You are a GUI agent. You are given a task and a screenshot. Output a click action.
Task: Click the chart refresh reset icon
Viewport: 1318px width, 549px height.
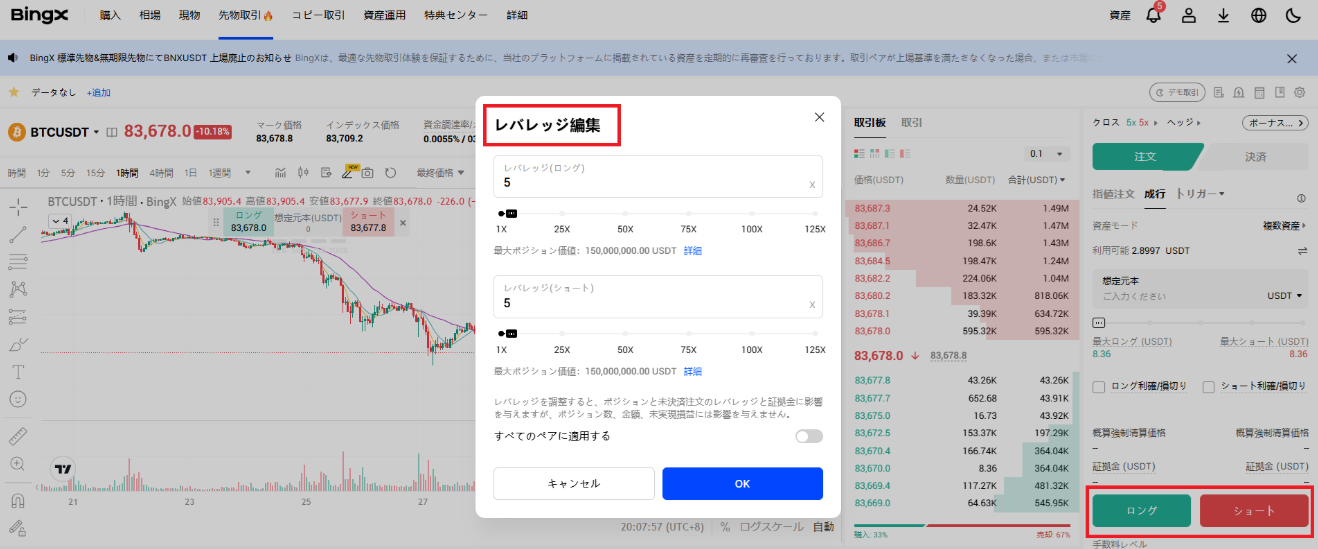pyautogui.click(x=390, y=172)
